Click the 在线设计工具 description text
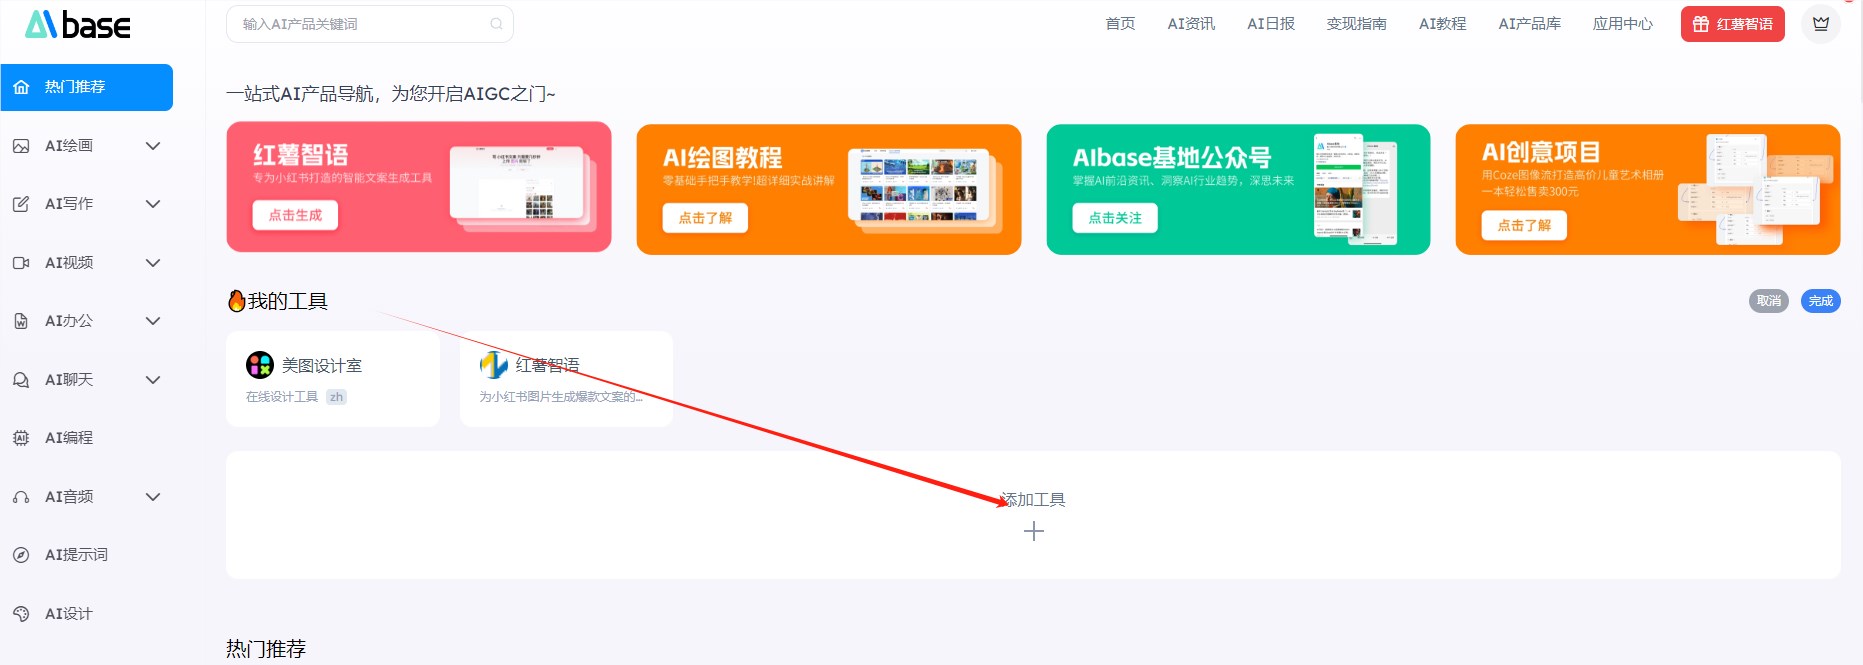The height and width of the screenshot is (665, 1863). click(282, 397)
